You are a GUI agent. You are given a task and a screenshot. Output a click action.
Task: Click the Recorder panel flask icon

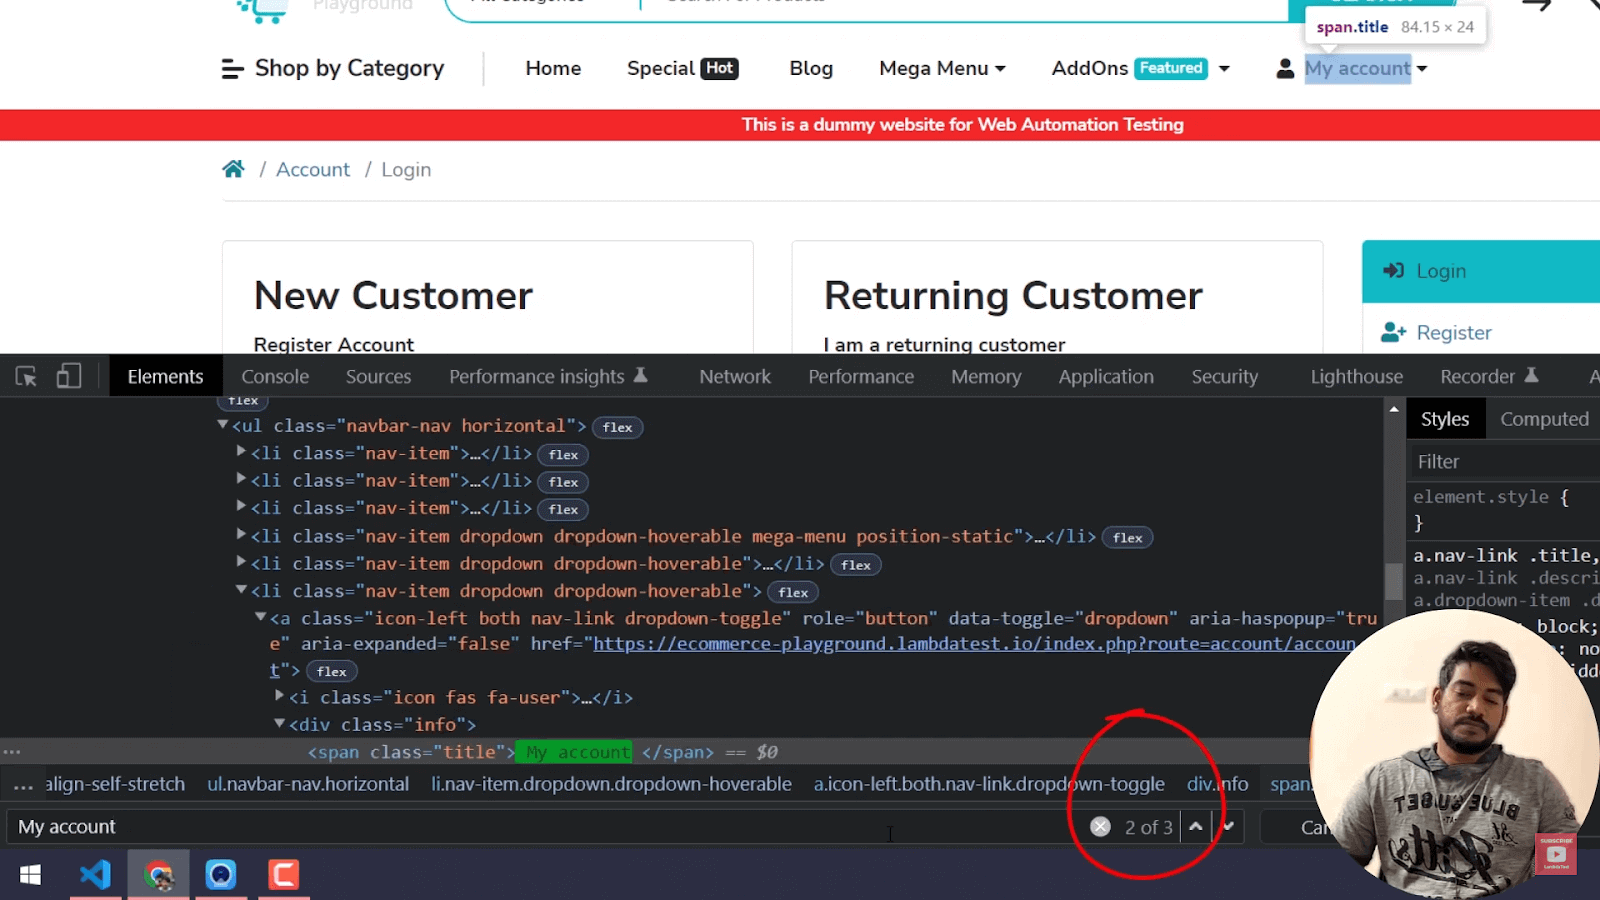pyautogui.click(x=1532, y=376)
